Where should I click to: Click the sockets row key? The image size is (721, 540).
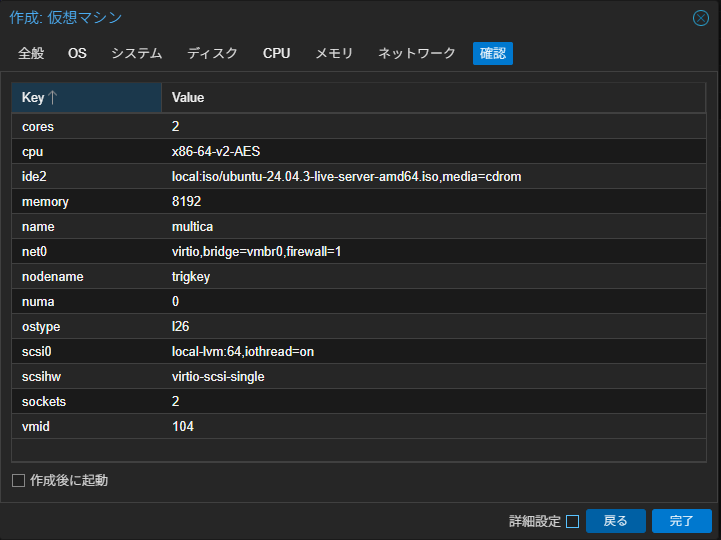[44, 402]
